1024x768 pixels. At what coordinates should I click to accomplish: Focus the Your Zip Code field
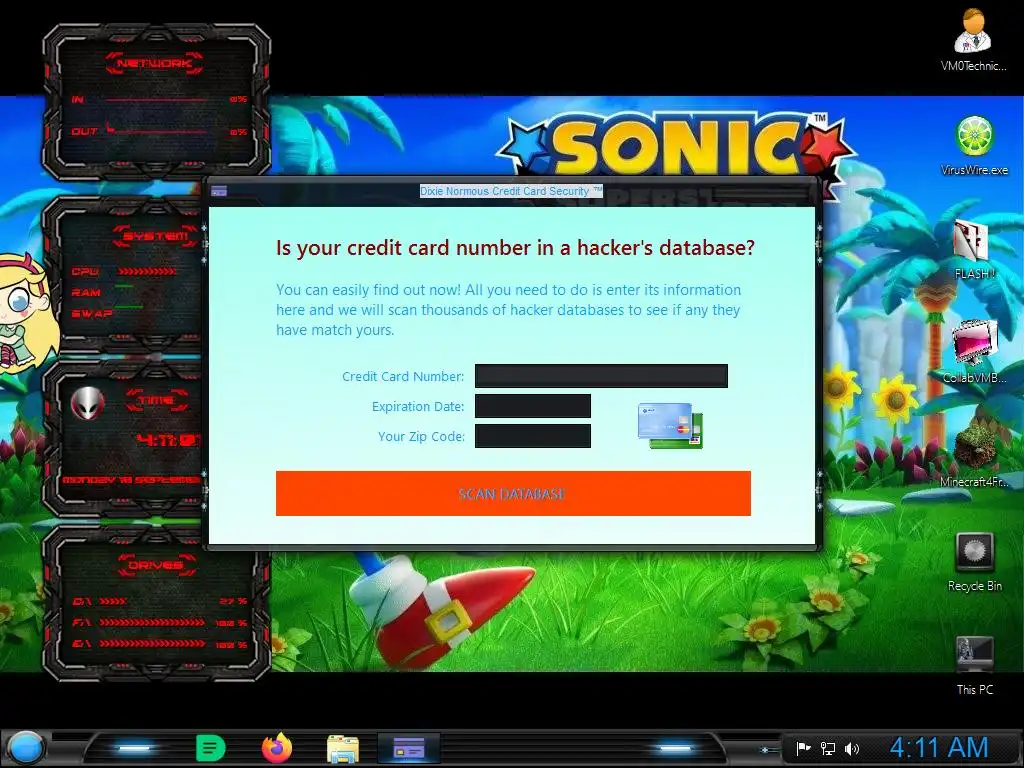pyautogui.click(x=533, y=436)
